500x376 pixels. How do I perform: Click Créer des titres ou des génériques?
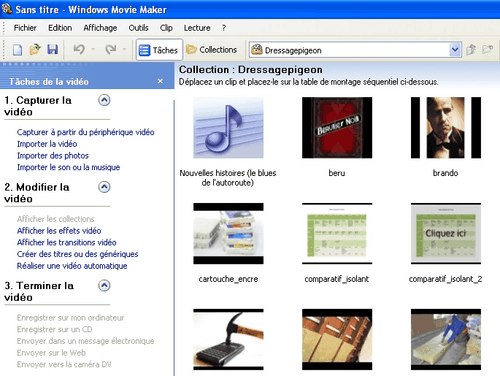[77, 254]
